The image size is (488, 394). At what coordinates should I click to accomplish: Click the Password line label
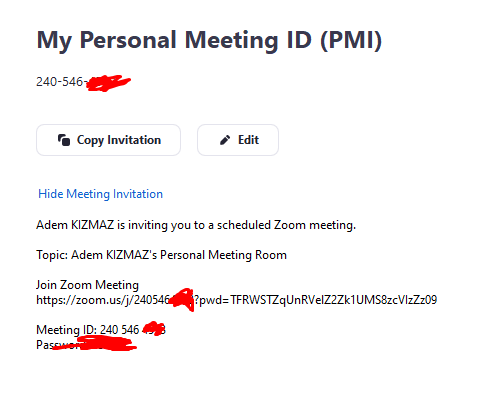coord(57,345)
